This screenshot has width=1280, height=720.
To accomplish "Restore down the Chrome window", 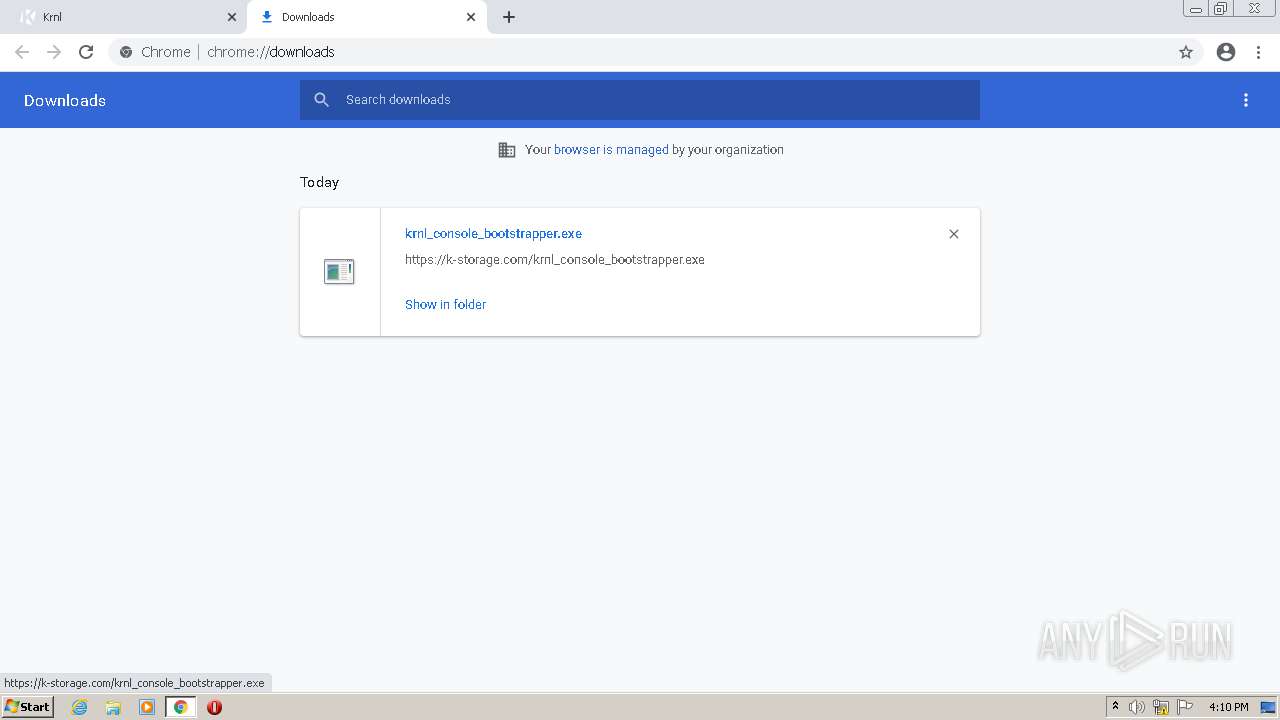I will tap(1221, 9).
